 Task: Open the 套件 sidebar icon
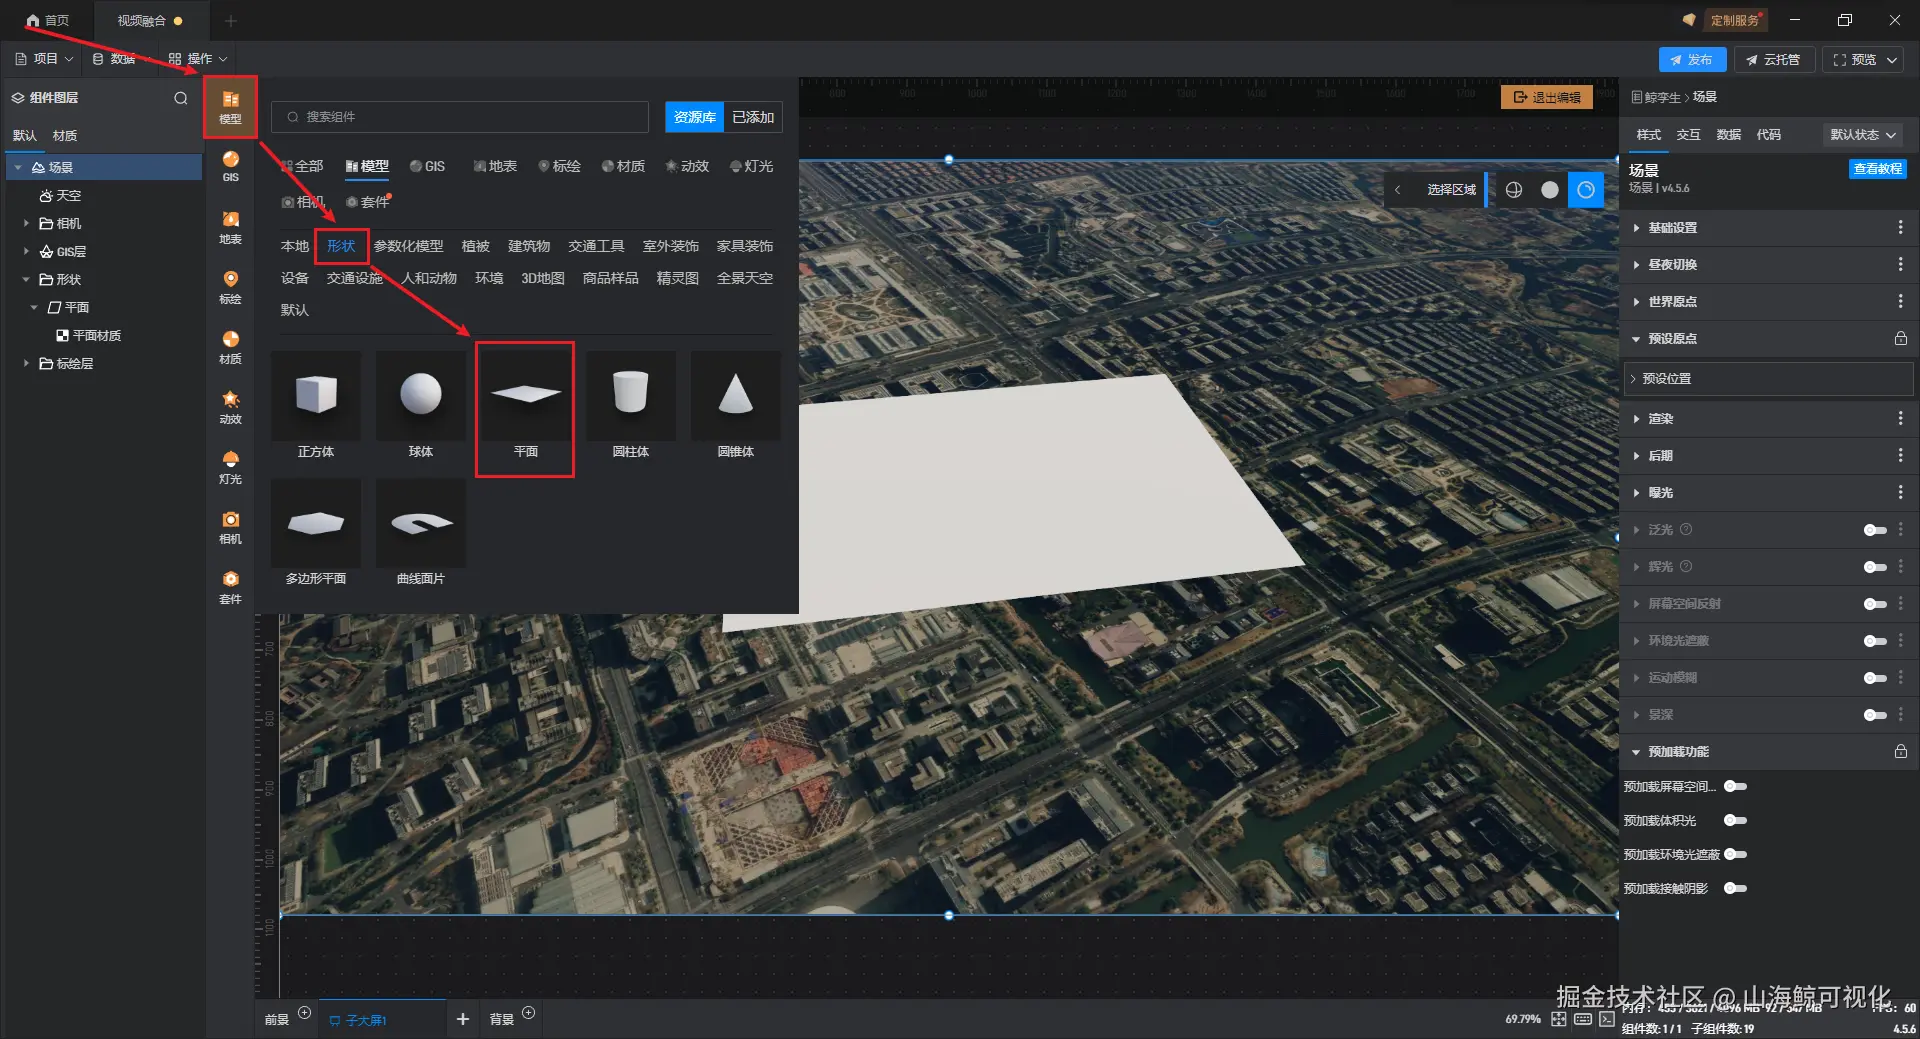pyautogui.click(x=230, y=587)
